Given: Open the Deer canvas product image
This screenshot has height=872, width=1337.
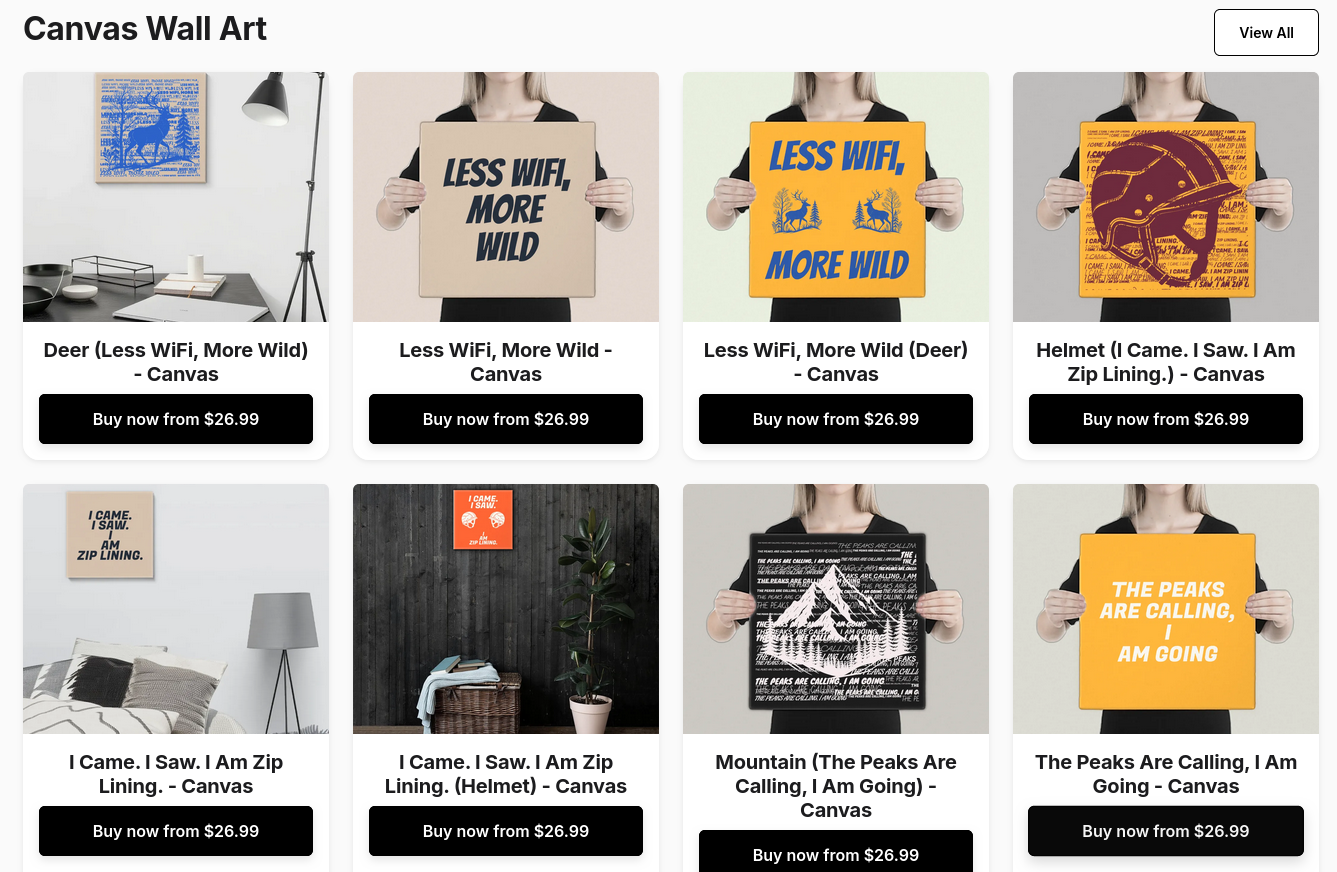Looking at the screenshot, I should pos(176,197).
